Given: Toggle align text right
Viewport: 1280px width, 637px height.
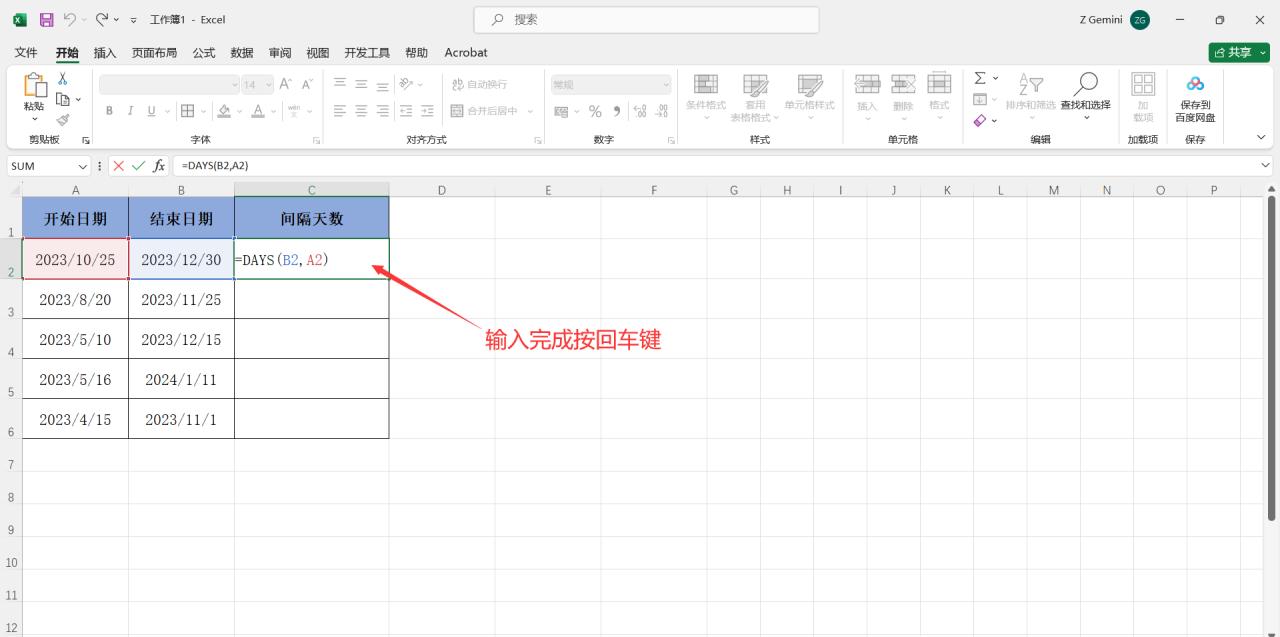Looking at the screenshot, I should tap(383, 111).
